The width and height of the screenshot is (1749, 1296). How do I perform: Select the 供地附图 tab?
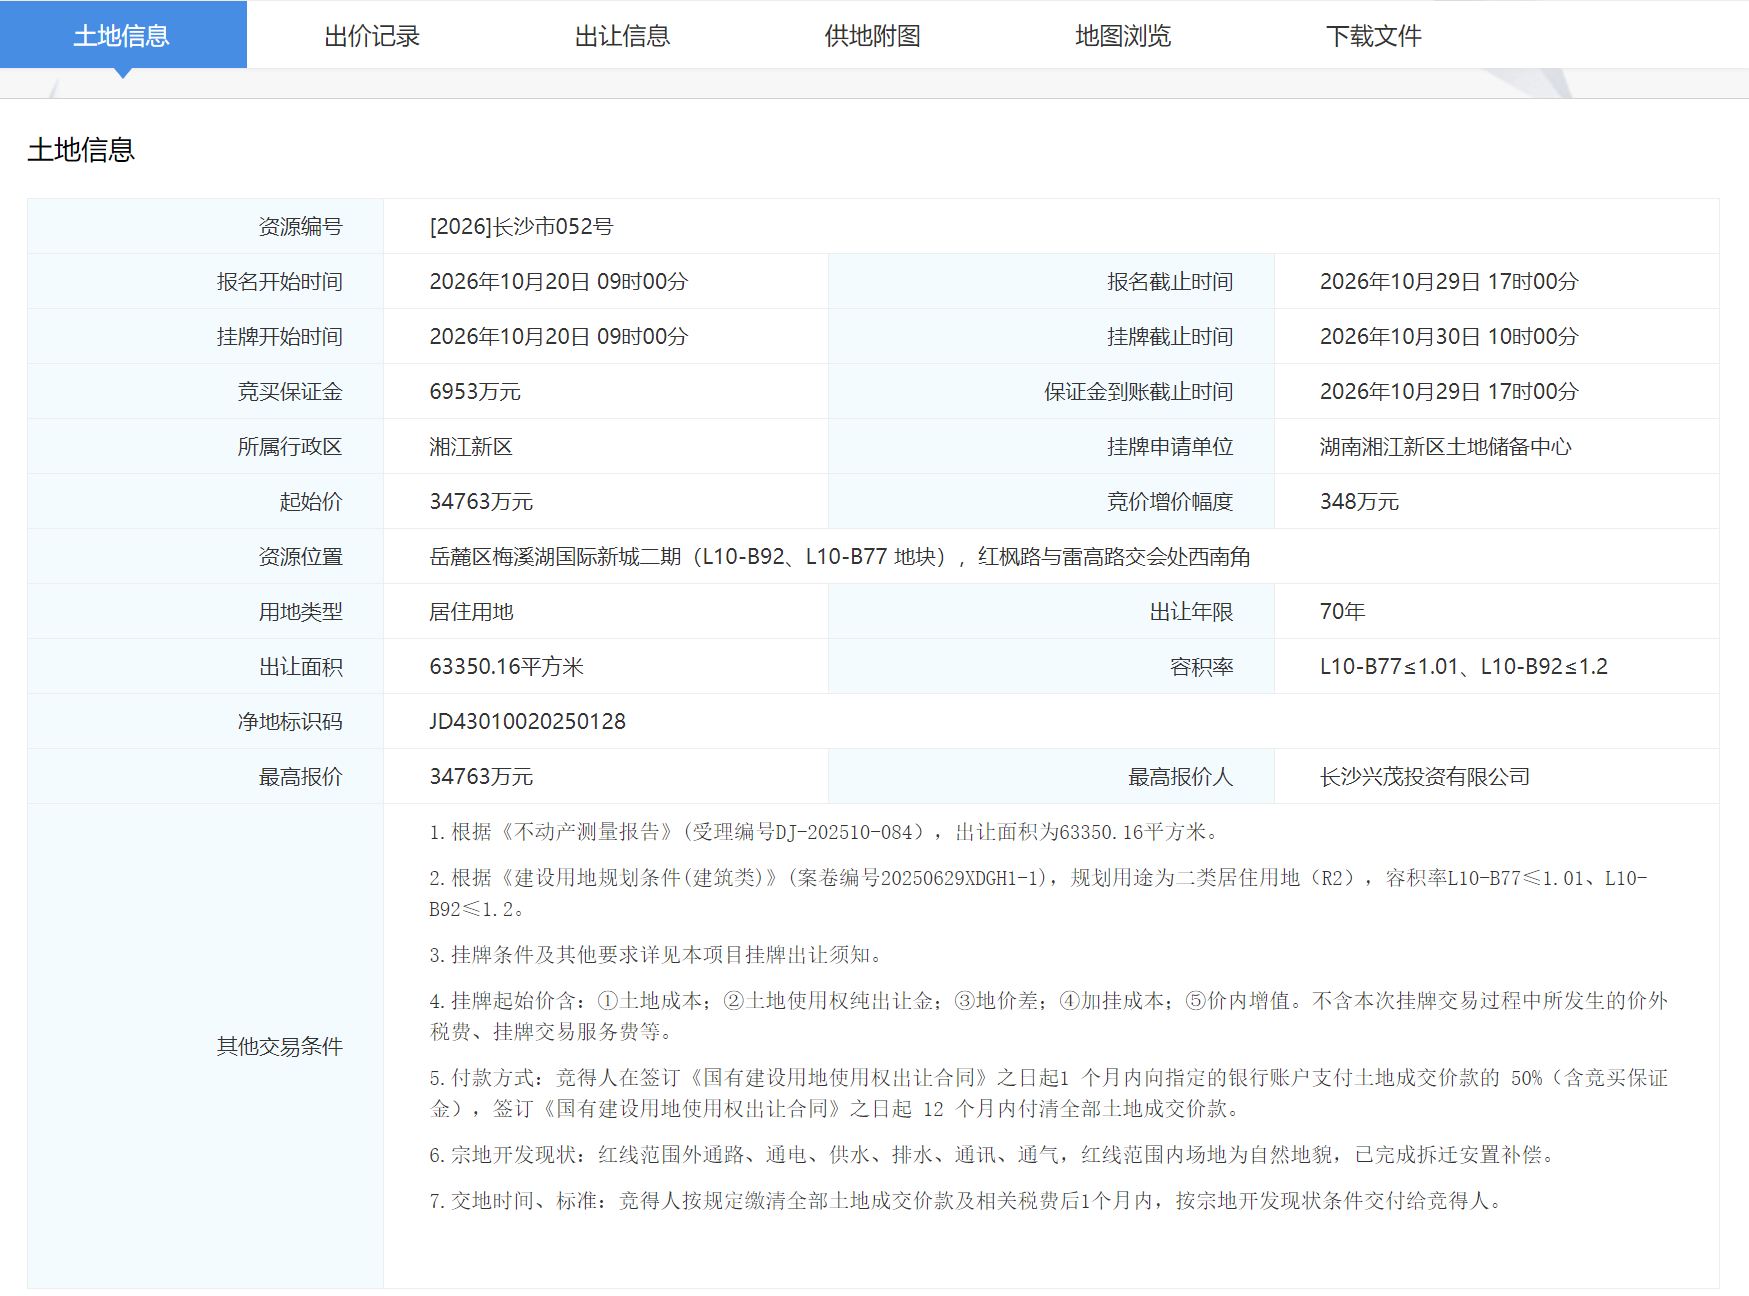click(872, 36)
